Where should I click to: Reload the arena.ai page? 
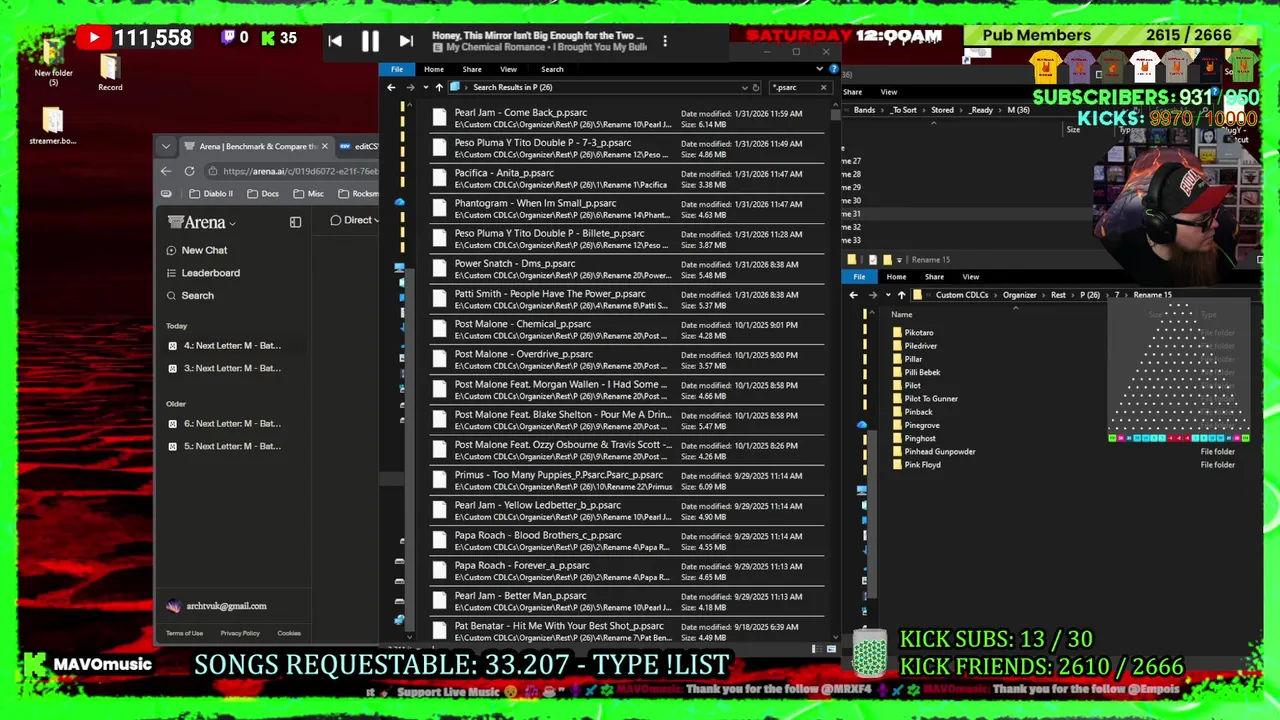click(189, 171)
